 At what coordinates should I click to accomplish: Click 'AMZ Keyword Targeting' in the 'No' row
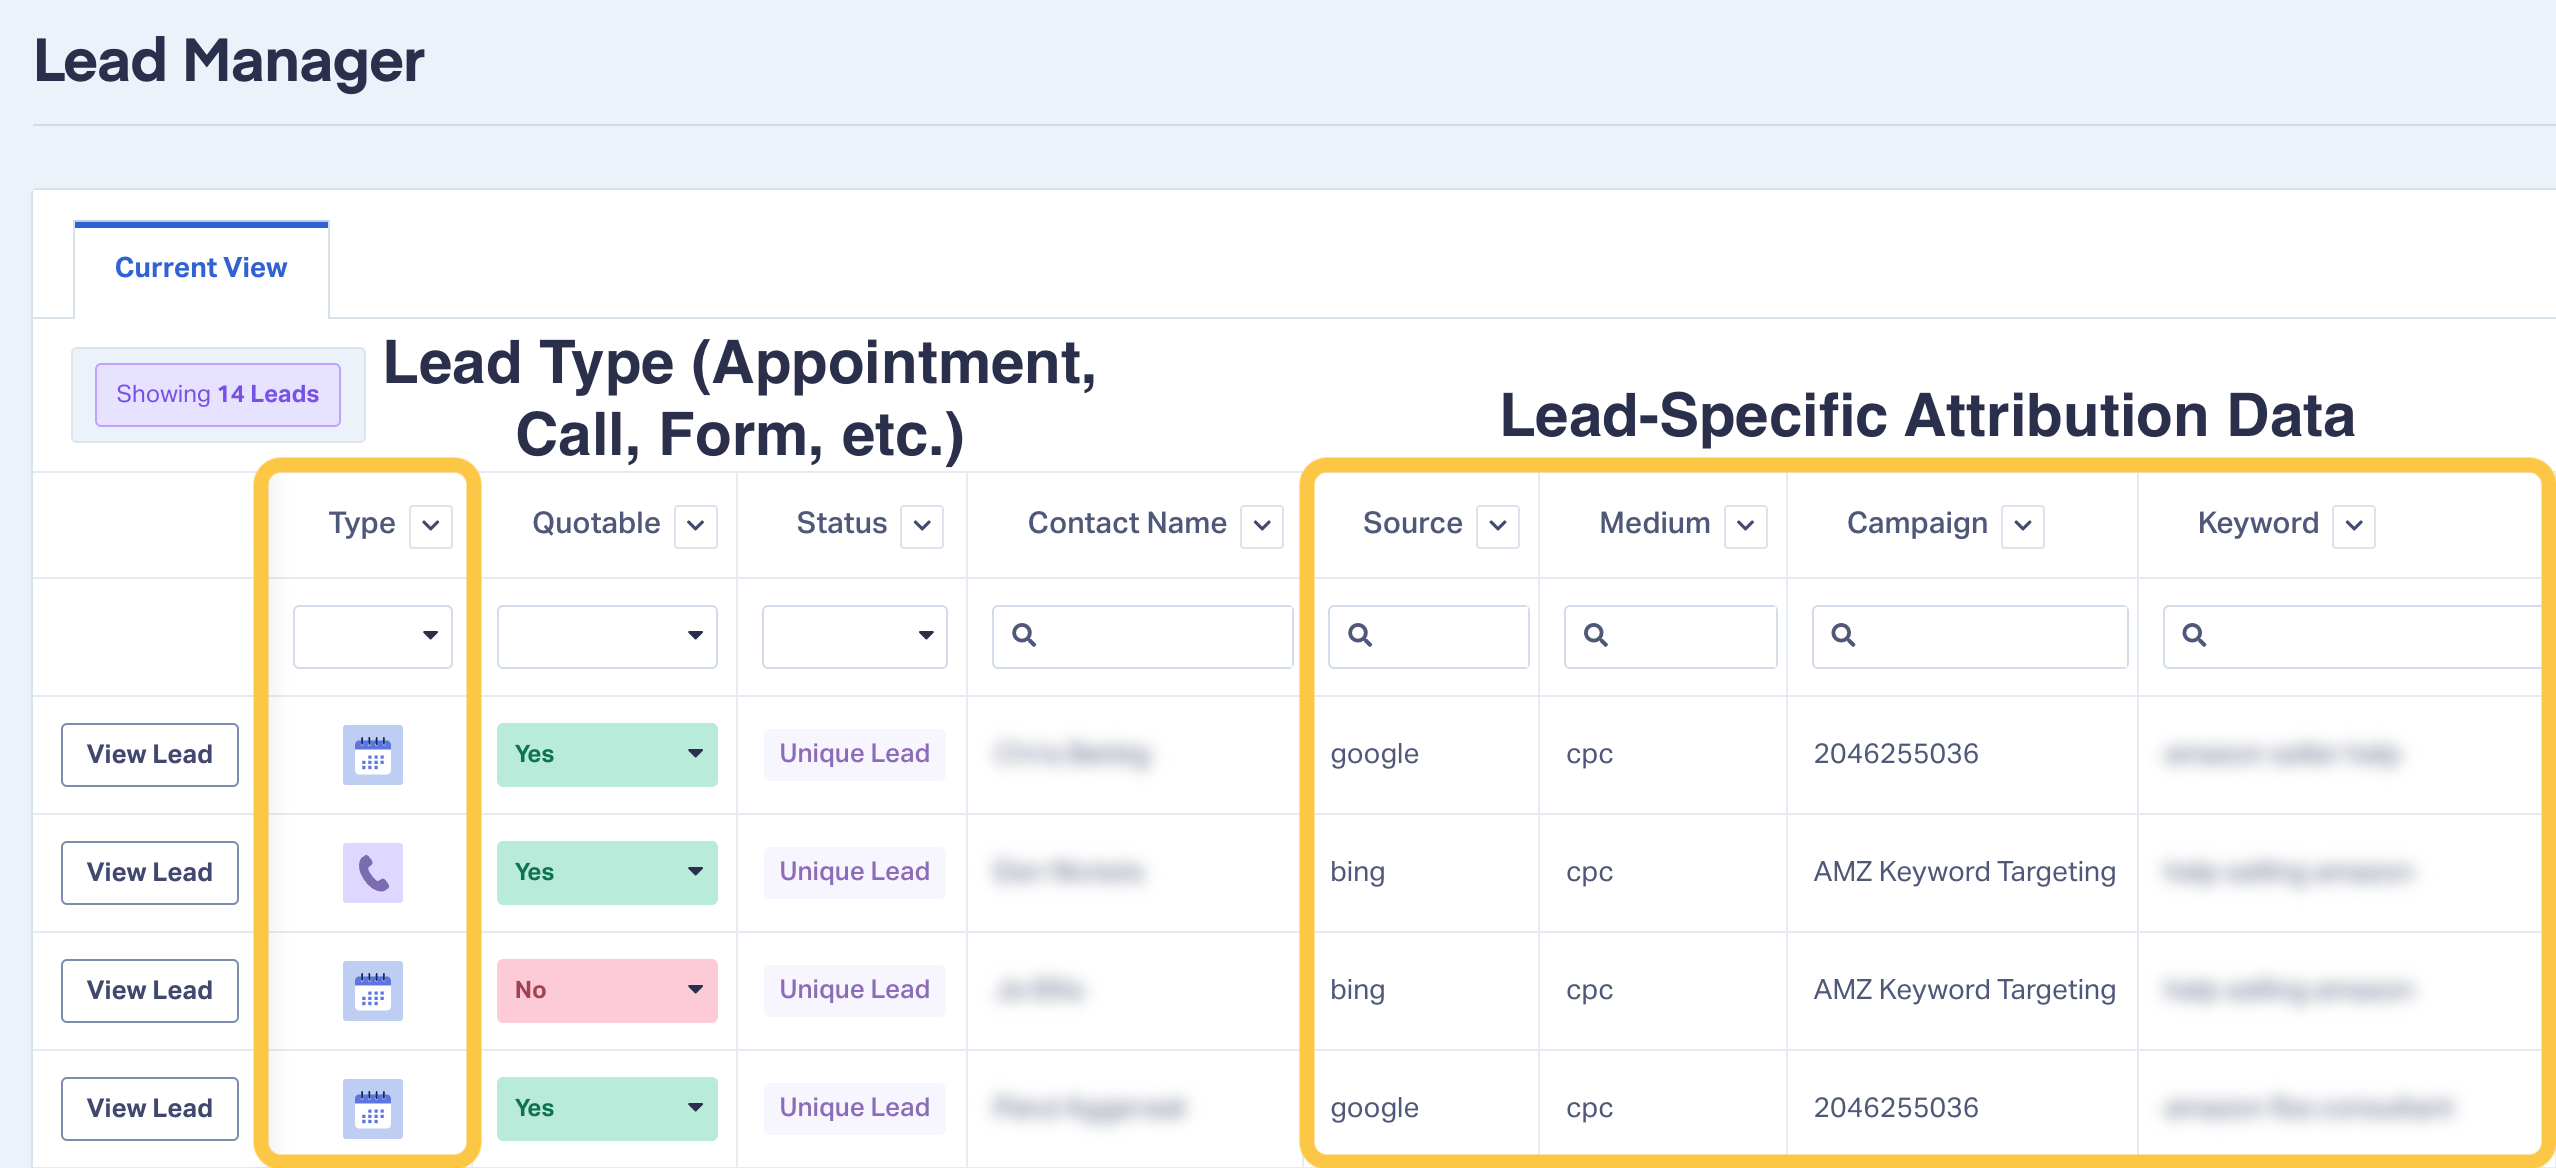coord(1965,990)
